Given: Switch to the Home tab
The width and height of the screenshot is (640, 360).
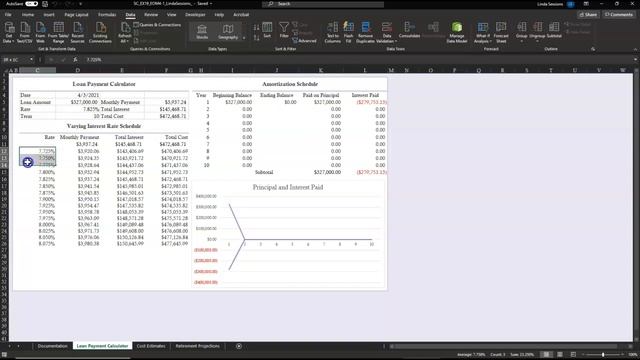Looking at the screenshot, I should coord(28,15).
